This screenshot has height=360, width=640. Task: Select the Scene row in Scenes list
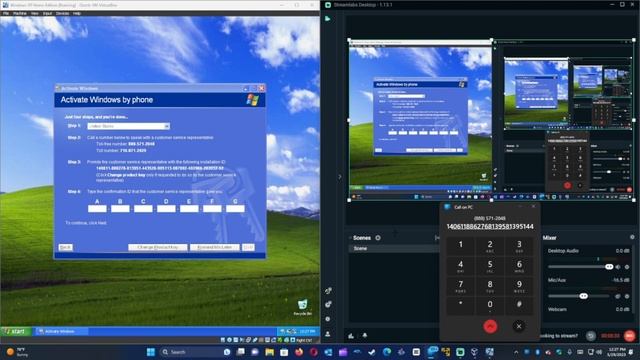coord(393,248)
